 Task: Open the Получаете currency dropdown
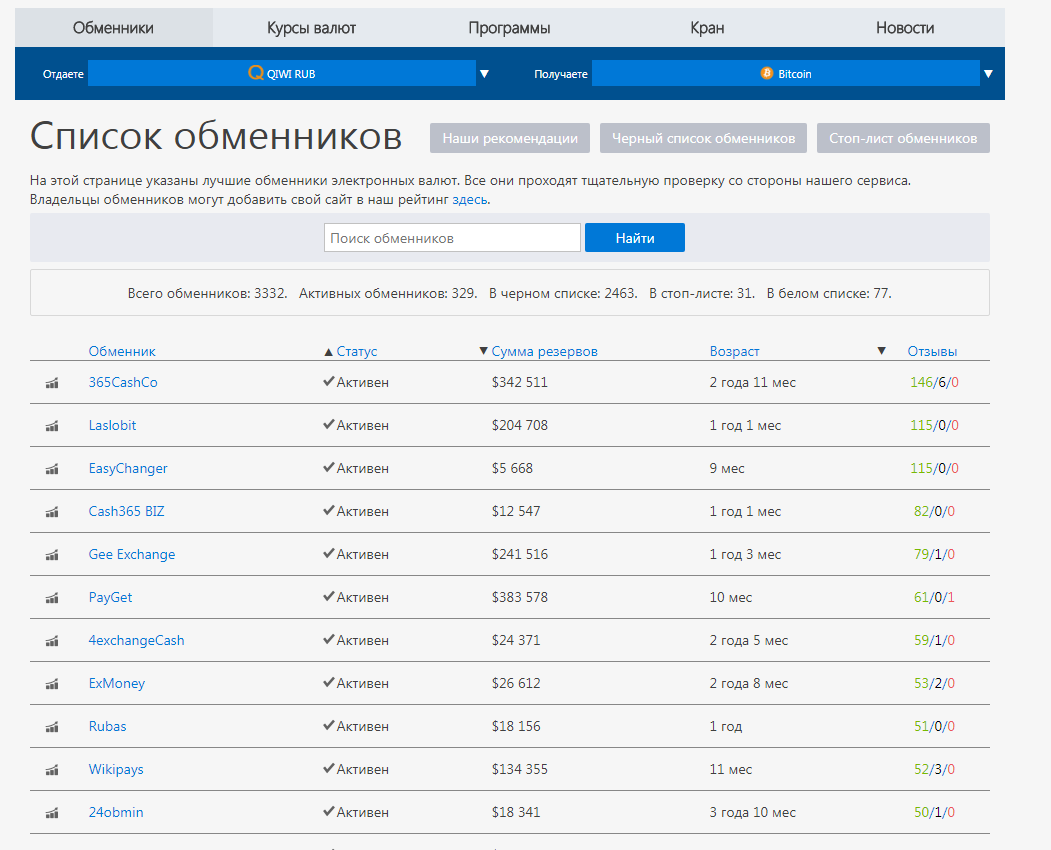(x=988, y=72)
